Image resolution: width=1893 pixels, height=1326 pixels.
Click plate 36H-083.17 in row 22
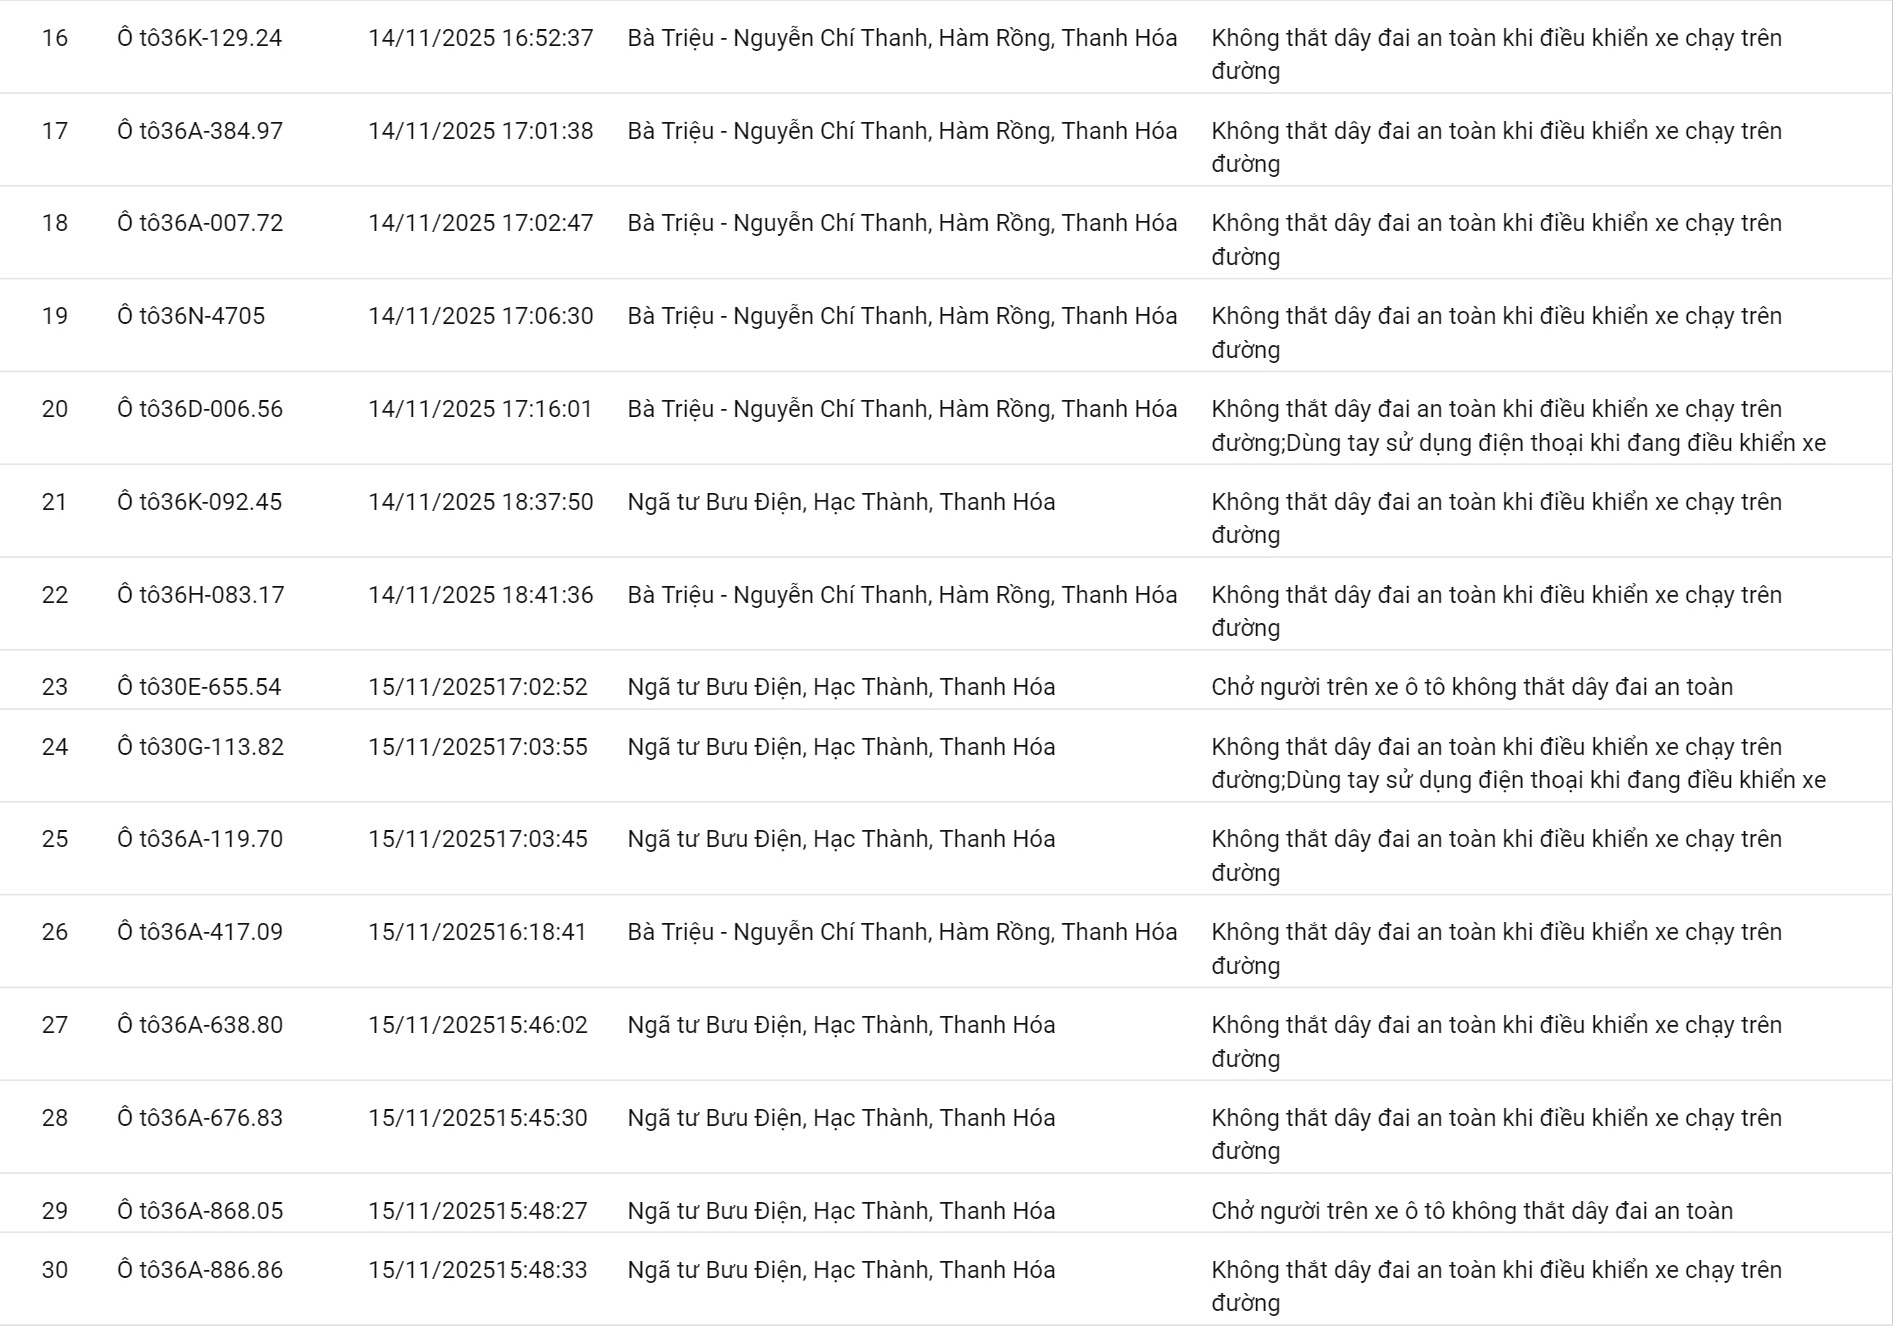pos(200,595)
